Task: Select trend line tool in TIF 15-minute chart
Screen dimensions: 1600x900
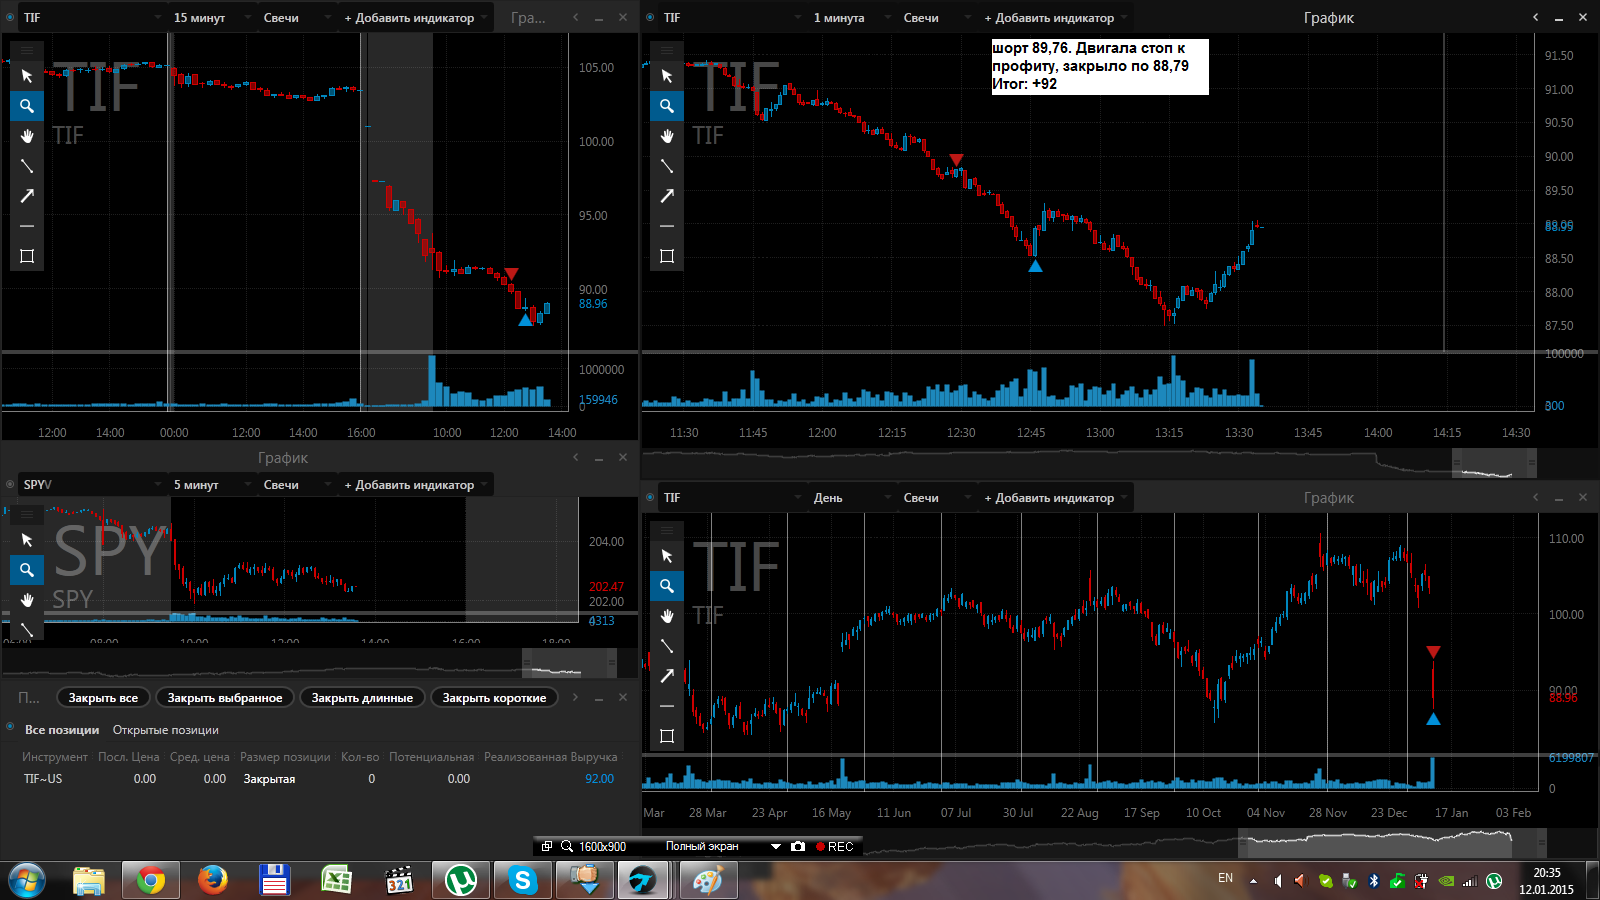Action: pos(27,166)
